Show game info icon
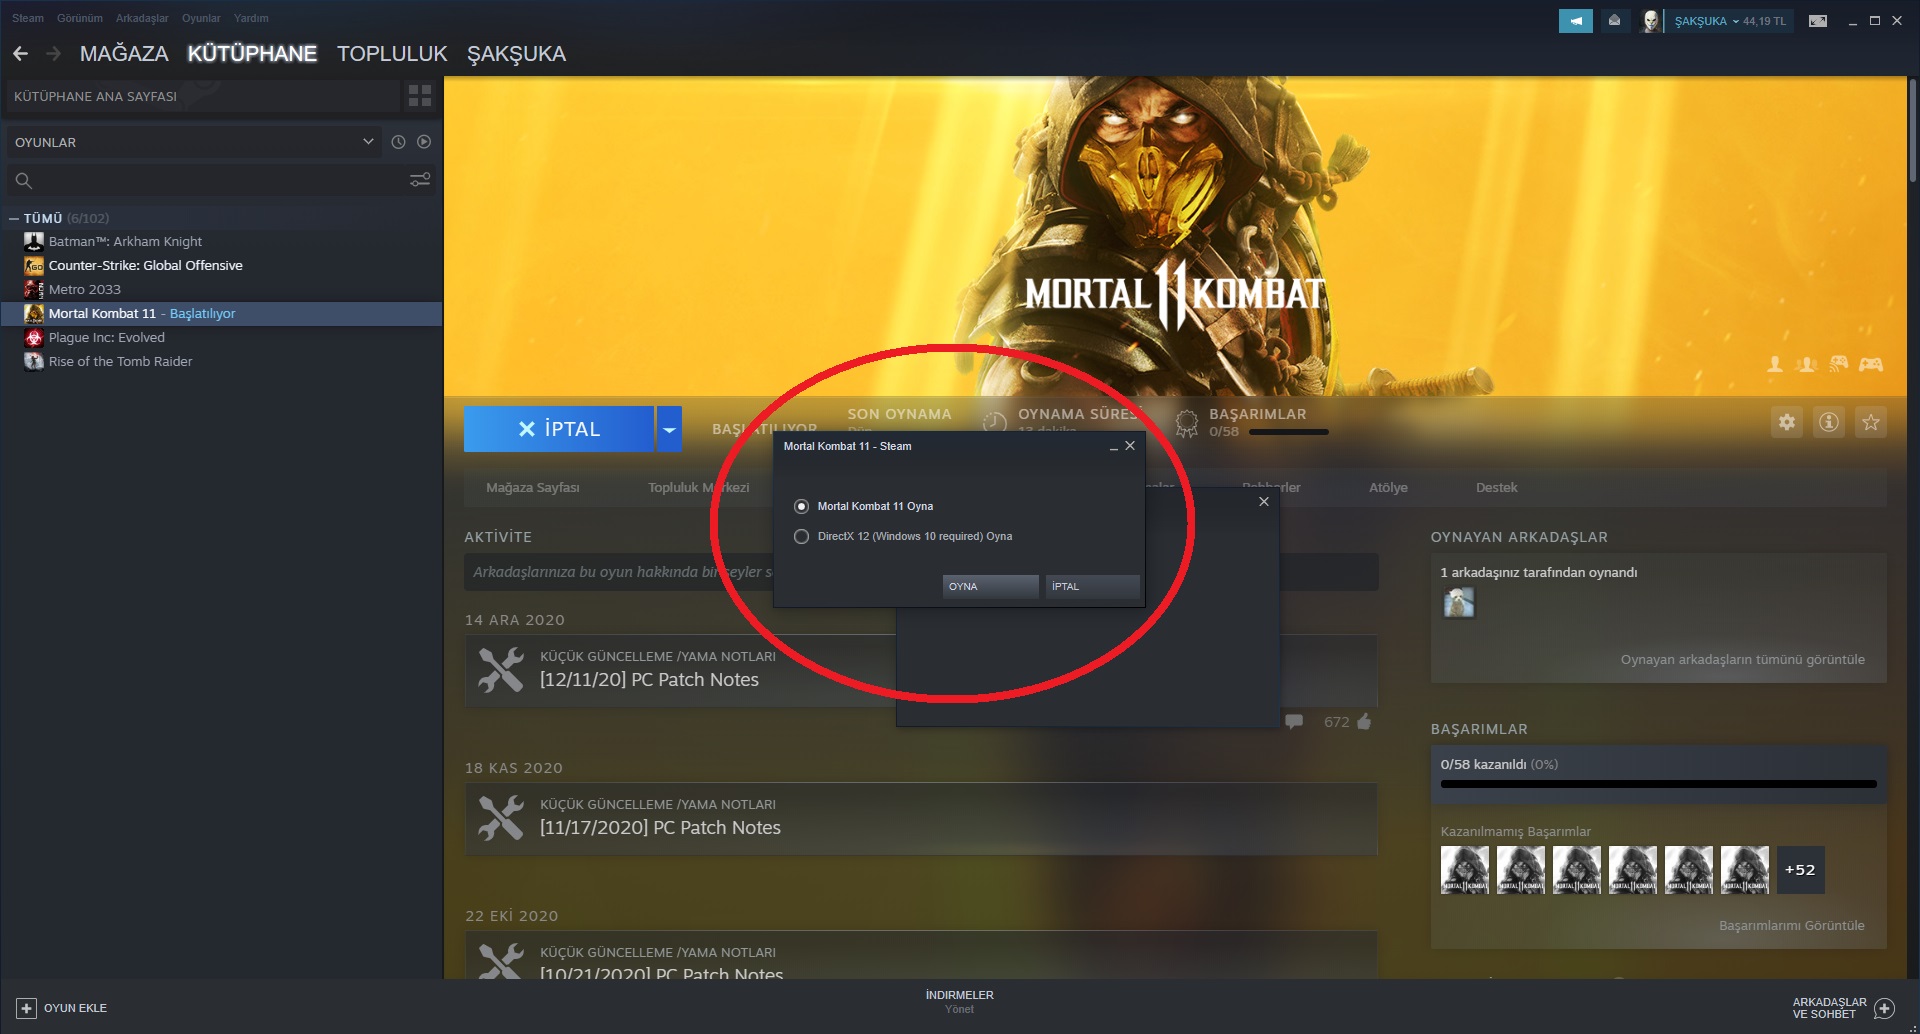Screen dimensions: 1920x1034 coord(1829,422)
